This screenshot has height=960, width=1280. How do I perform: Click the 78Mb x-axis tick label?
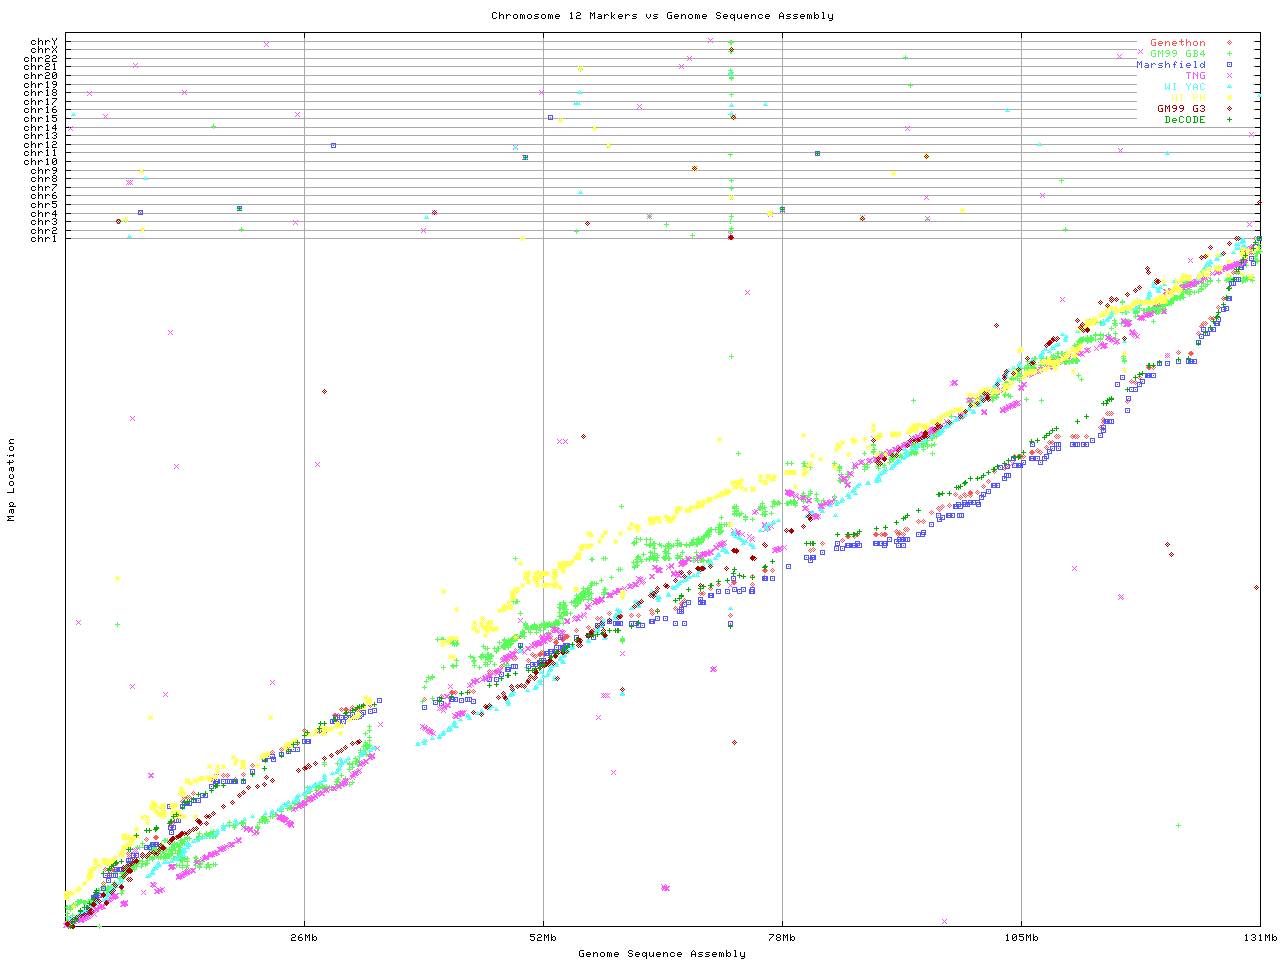(782, 938)
